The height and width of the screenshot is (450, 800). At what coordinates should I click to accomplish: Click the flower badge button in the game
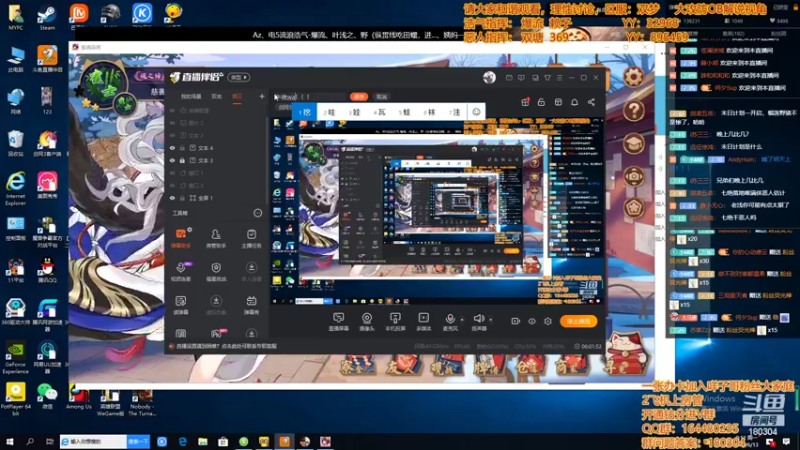tap(634, 208)
